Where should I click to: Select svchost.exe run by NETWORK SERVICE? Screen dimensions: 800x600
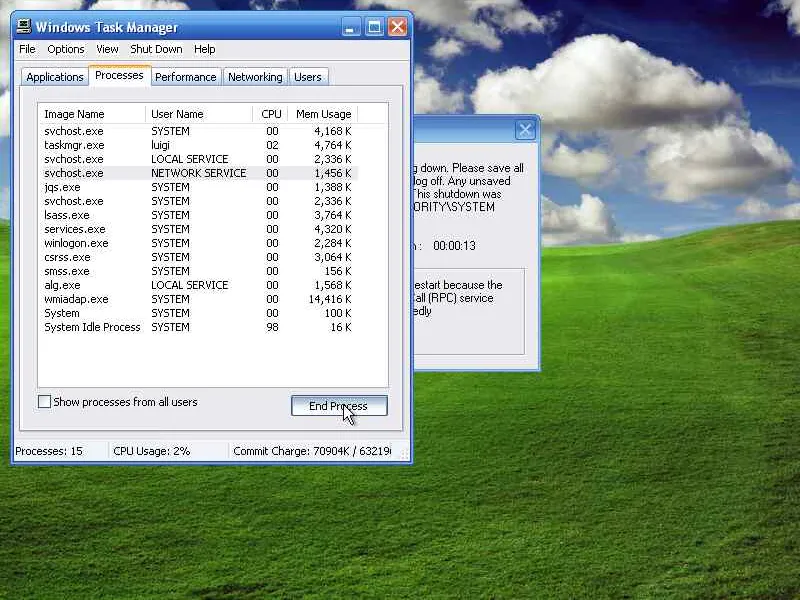point(198,173)
